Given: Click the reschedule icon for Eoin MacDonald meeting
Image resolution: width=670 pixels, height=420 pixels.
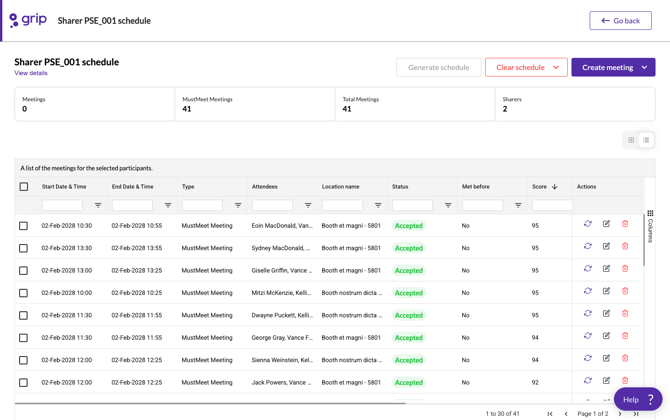Looking at the screenshot, I should [x=588, y=223].
